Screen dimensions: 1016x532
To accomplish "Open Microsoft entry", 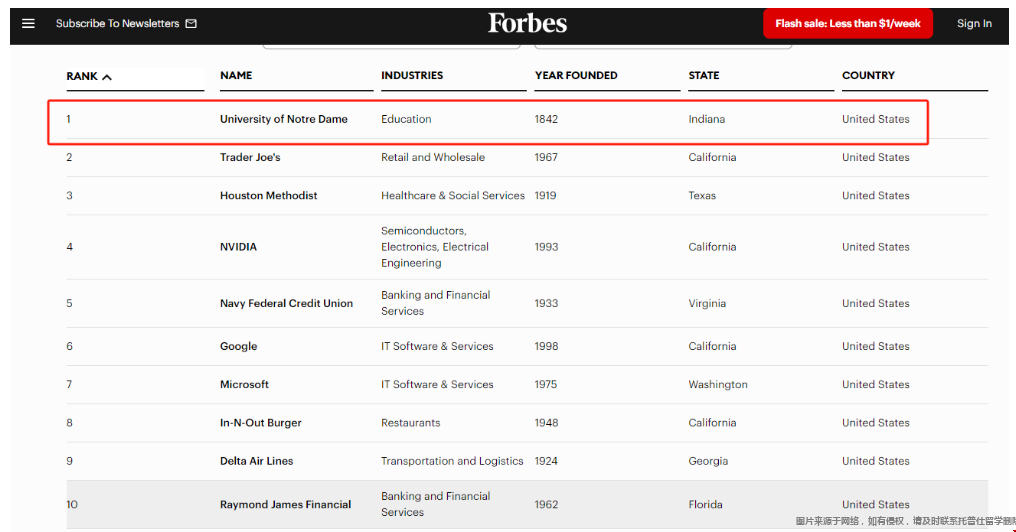I will tap(244, 384).
